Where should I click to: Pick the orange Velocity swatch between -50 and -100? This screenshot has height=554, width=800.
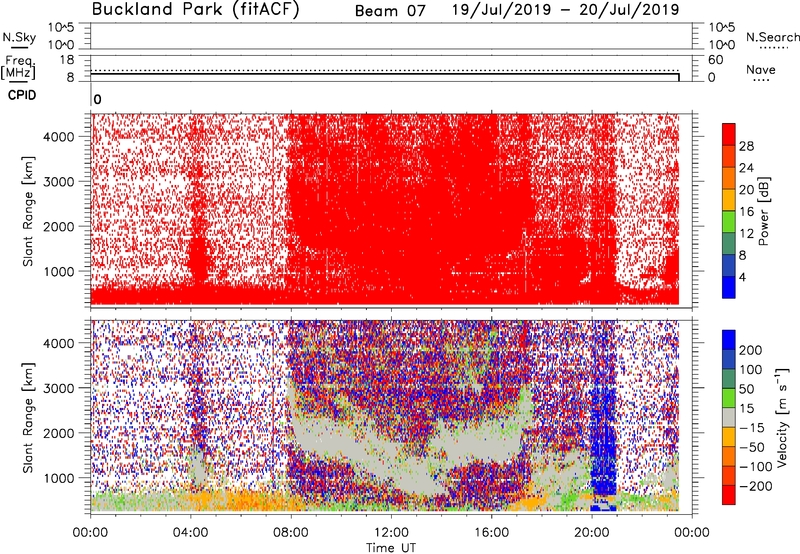[x=729, y=456]
